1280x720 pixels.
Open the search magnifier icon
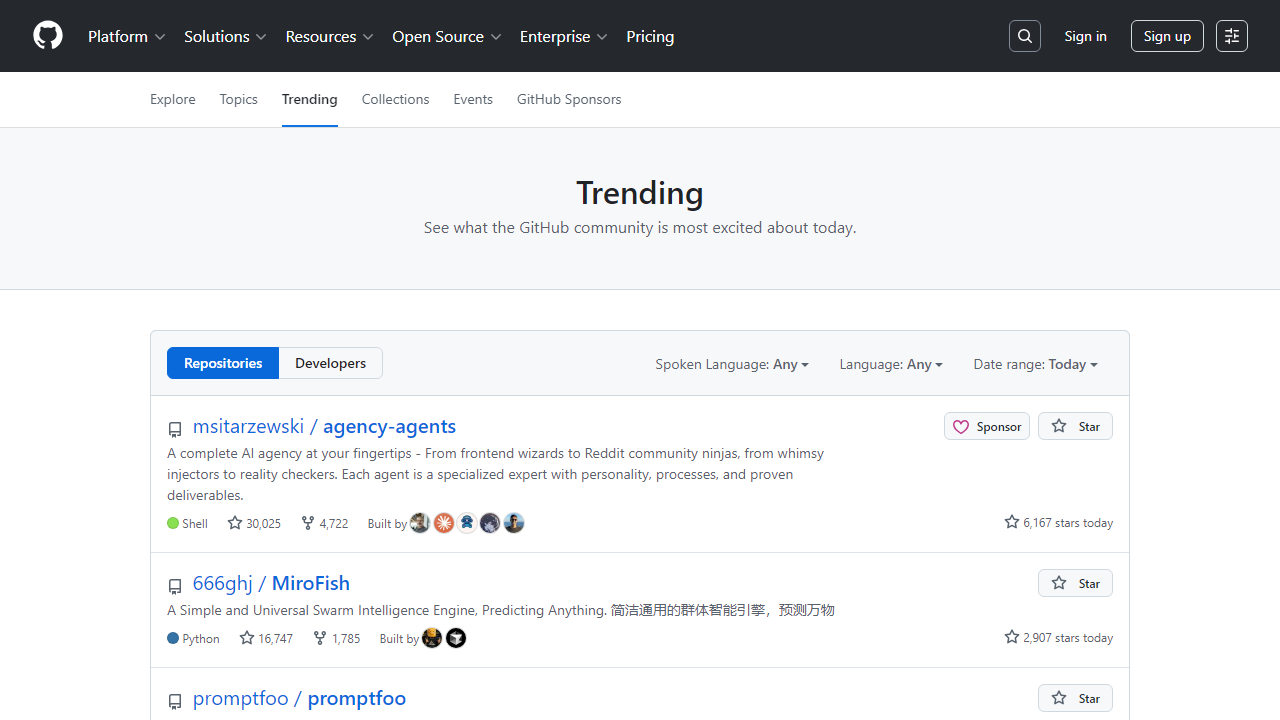[1025, 36]
